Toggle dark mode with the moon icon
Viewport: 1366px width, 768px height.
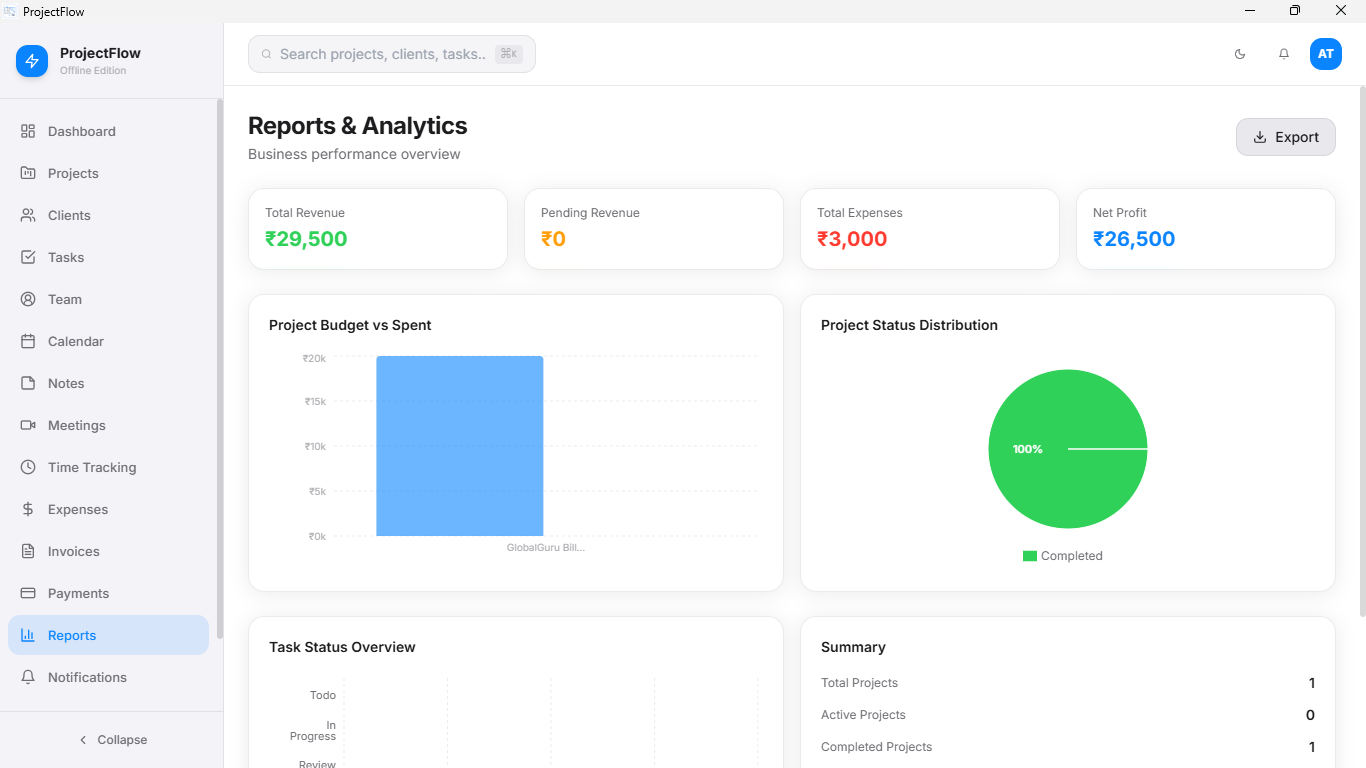point(1240,54)
